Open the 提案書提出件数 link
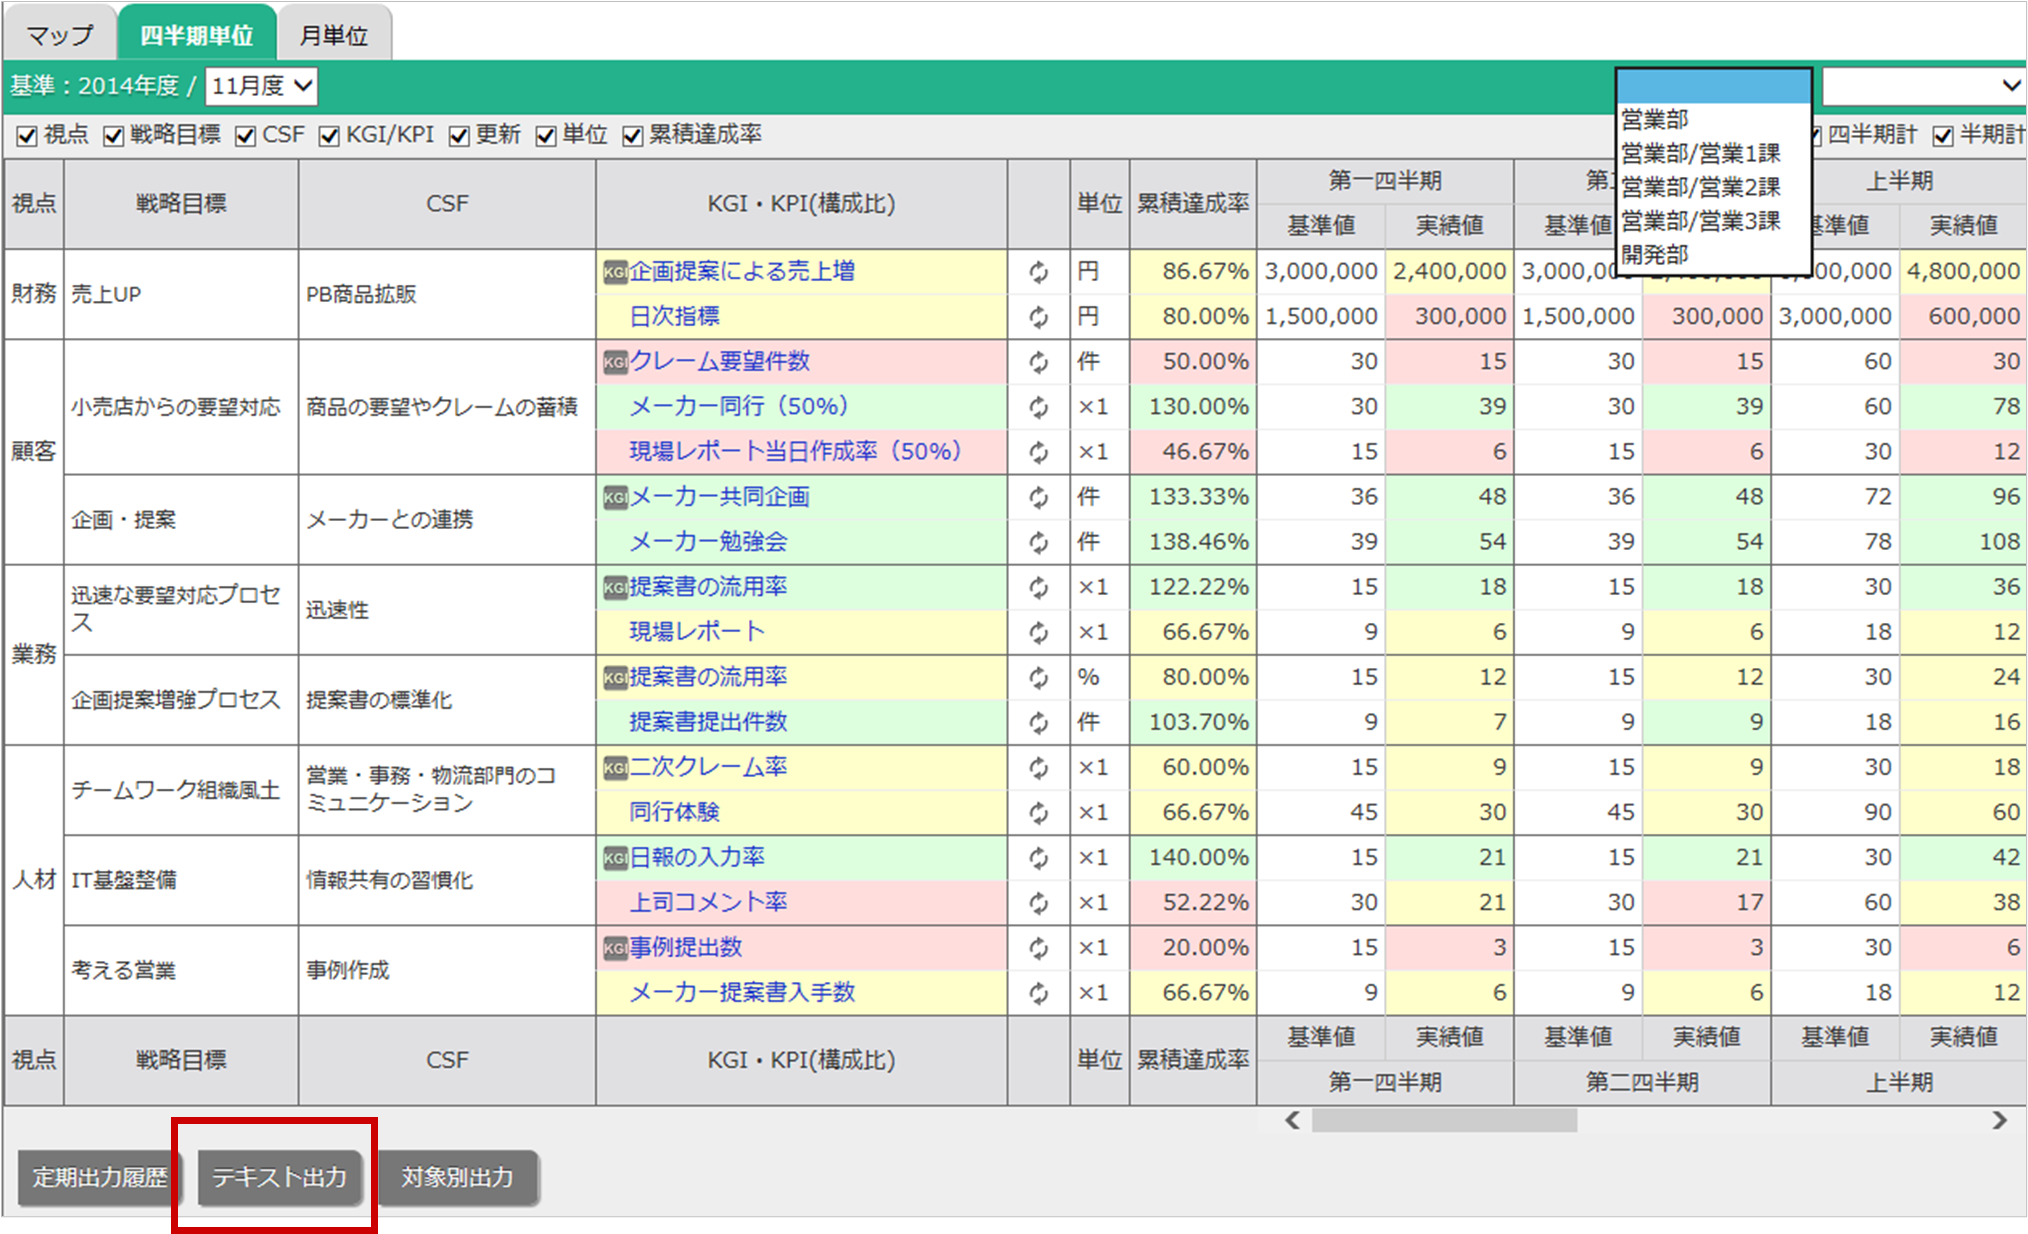 pyautogui.click(x=708, y=722)
